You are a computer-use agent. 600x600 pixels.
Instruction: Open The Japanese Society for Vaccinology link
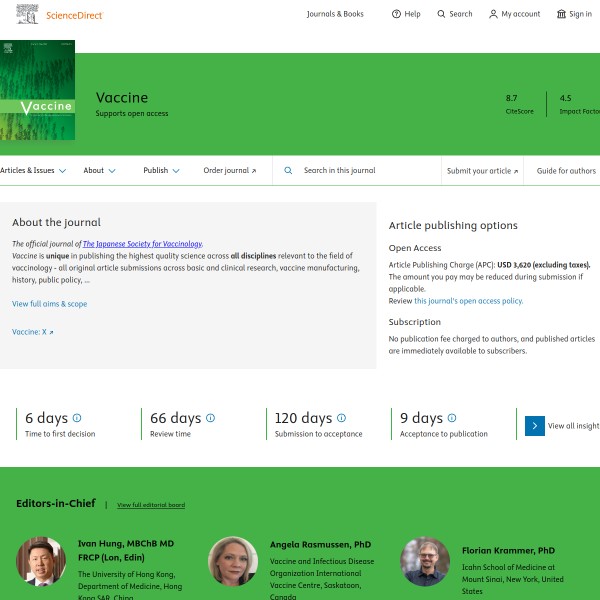pyautogui.click(x=142, y=244)
